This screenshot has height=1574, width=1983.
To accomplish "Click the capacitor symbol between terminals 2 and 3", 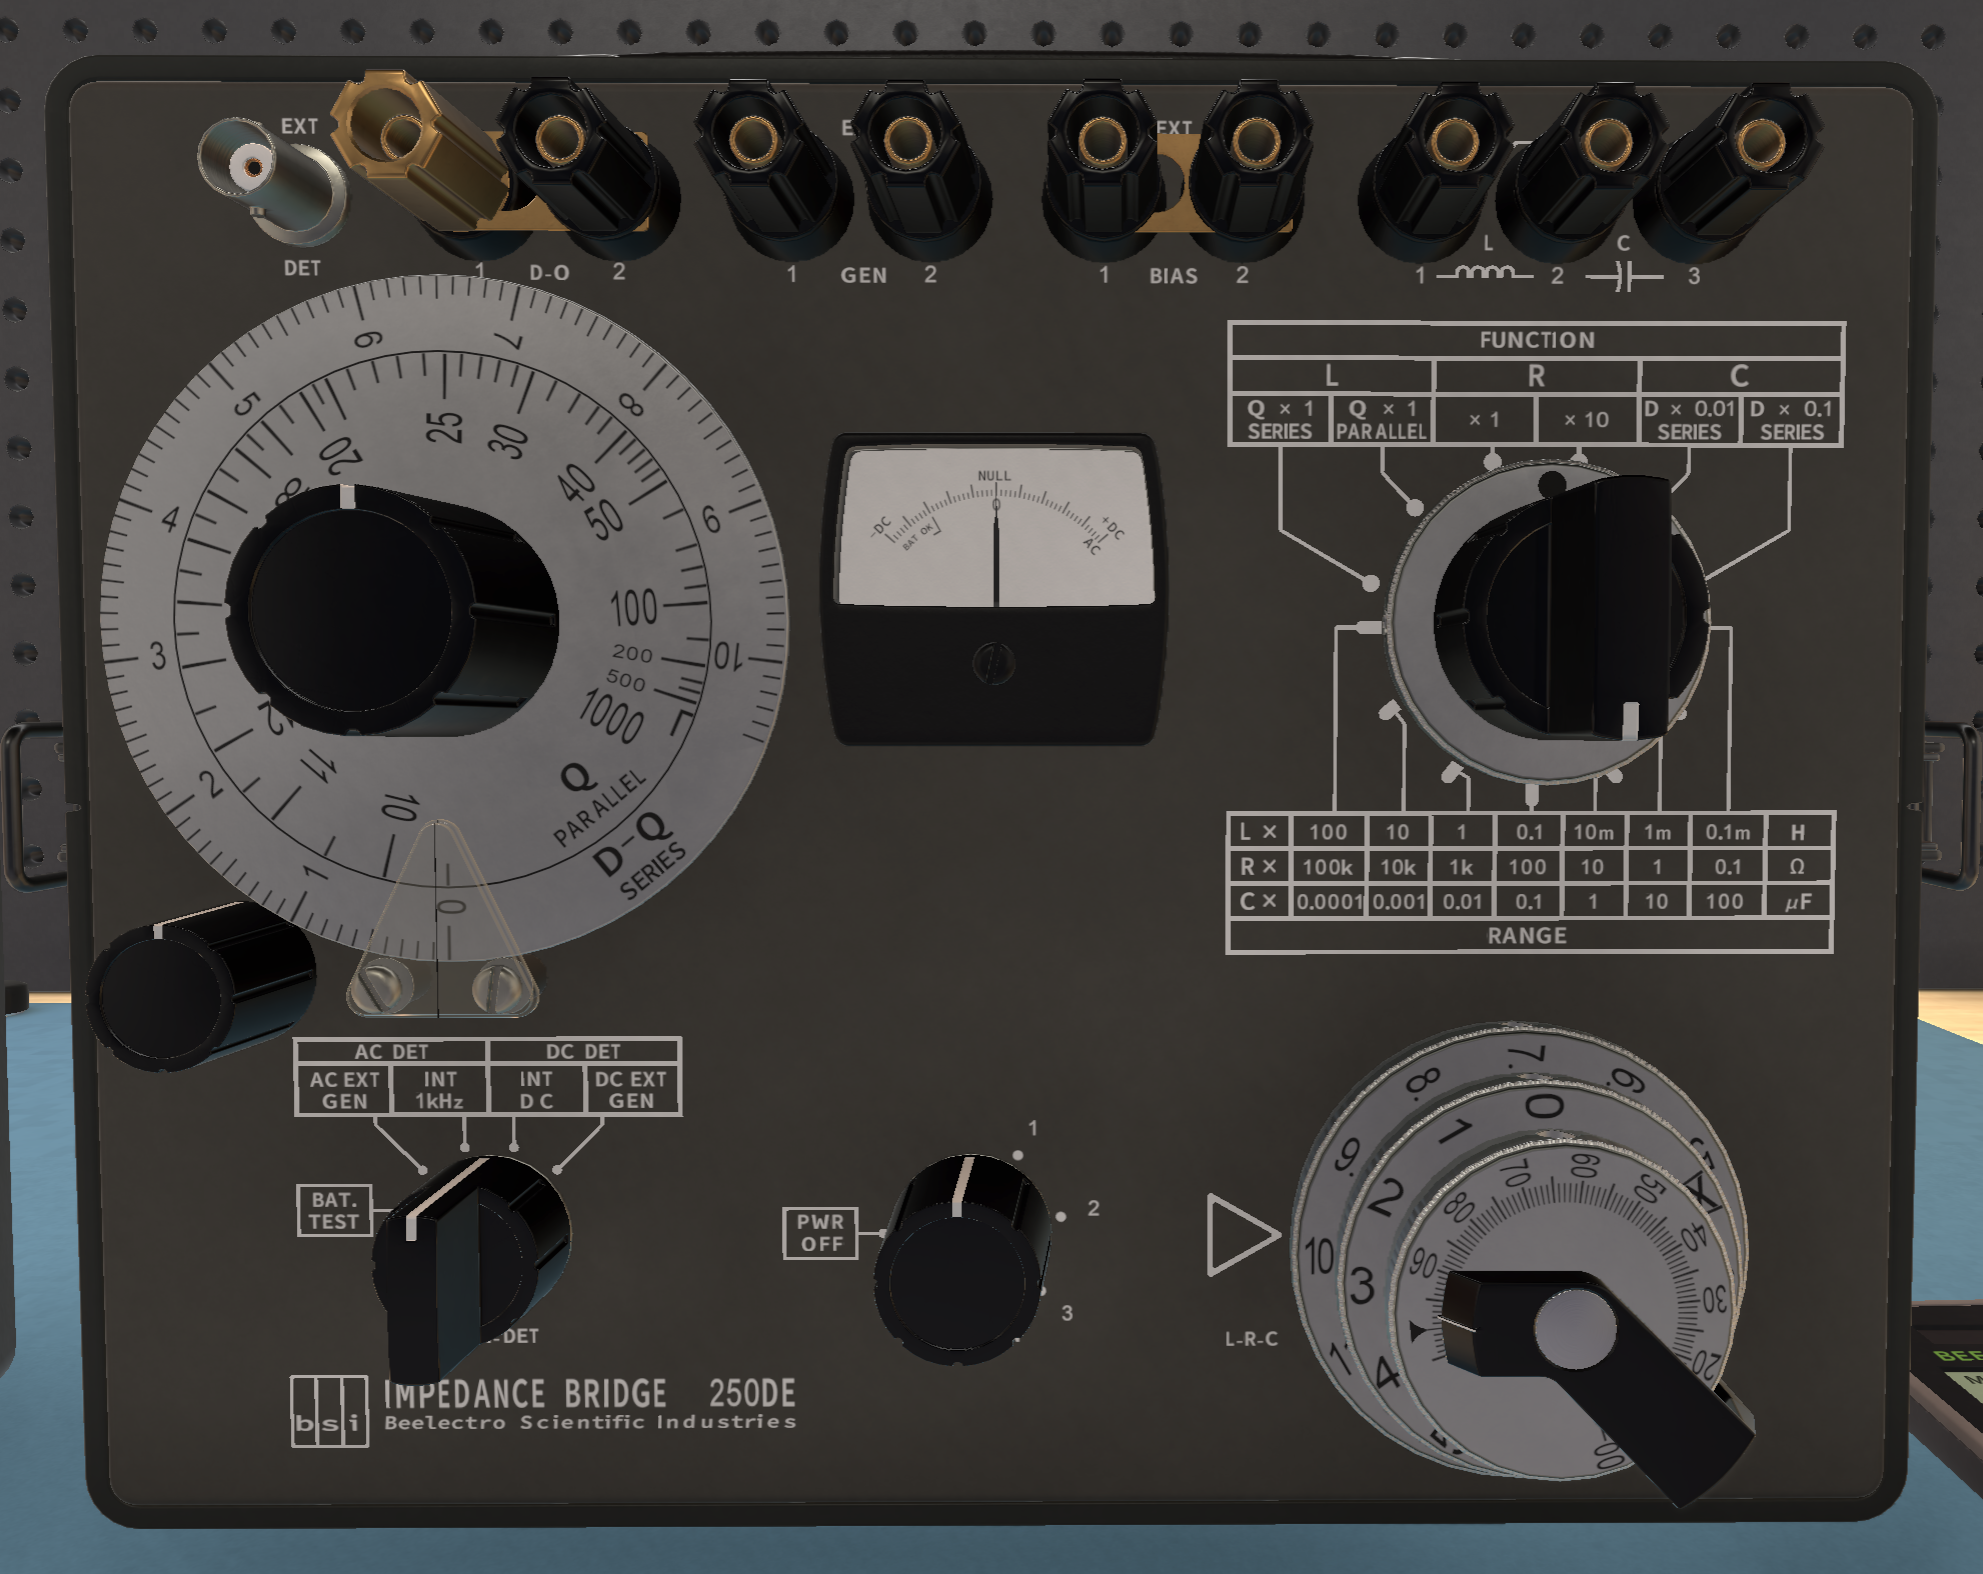I will pyautogui.click(x=1625, y=276).
